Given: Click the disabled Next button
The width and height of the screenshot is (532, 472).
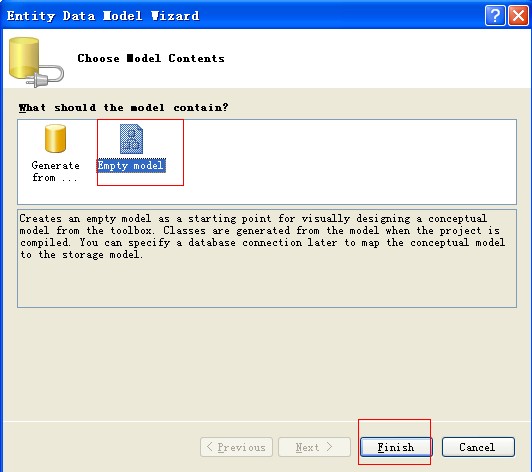Looking at the screenshot, I should tap(314, 447).
